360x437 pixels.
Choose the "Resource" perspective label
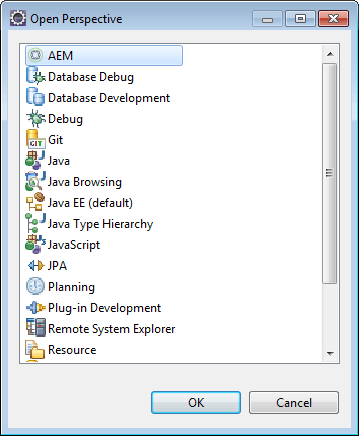click(x=72, y=350)
